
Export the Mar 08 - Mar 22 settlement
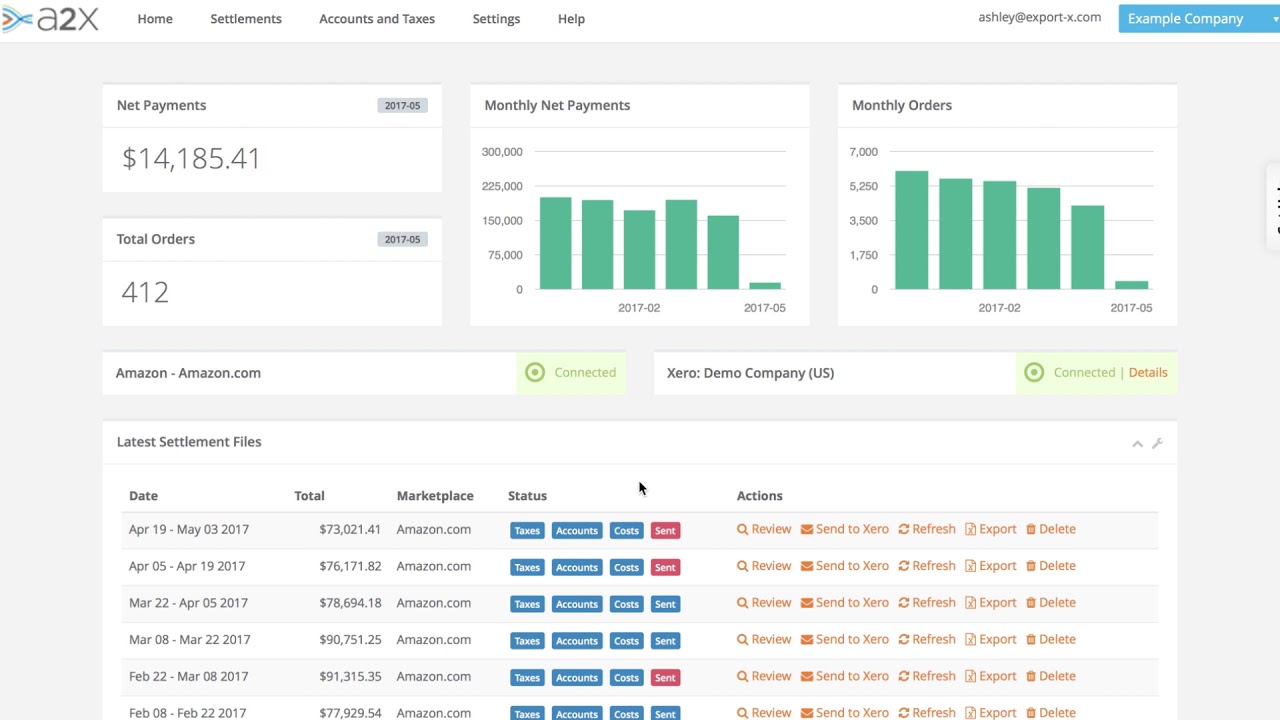[990, 639]
